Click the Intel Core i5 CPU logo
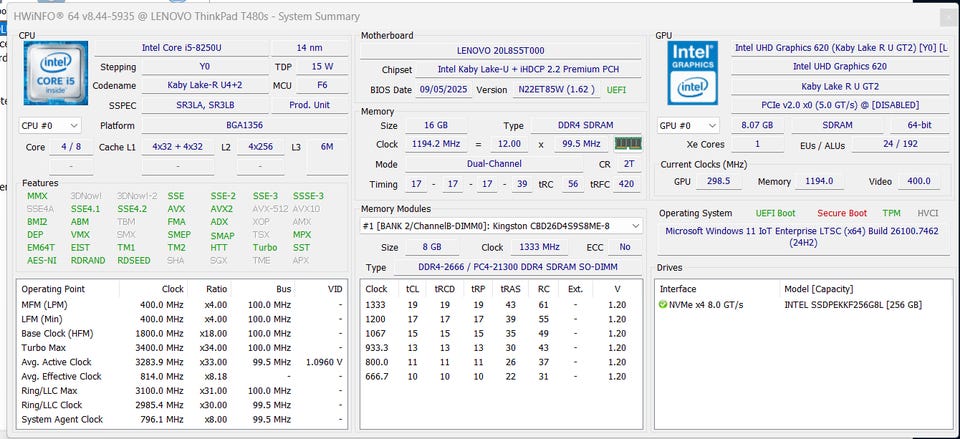Screen dimensions: 960x439 [x=55, y=75]
